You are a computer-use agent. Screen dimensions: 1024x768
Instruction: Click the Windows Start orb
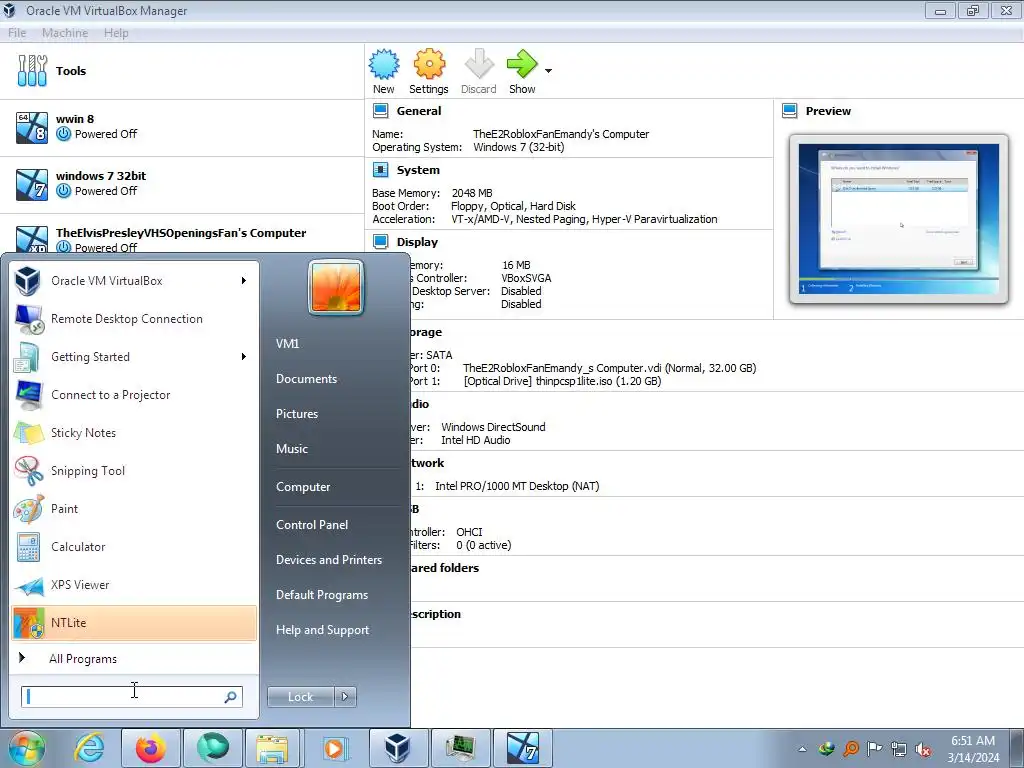point(26,748)
